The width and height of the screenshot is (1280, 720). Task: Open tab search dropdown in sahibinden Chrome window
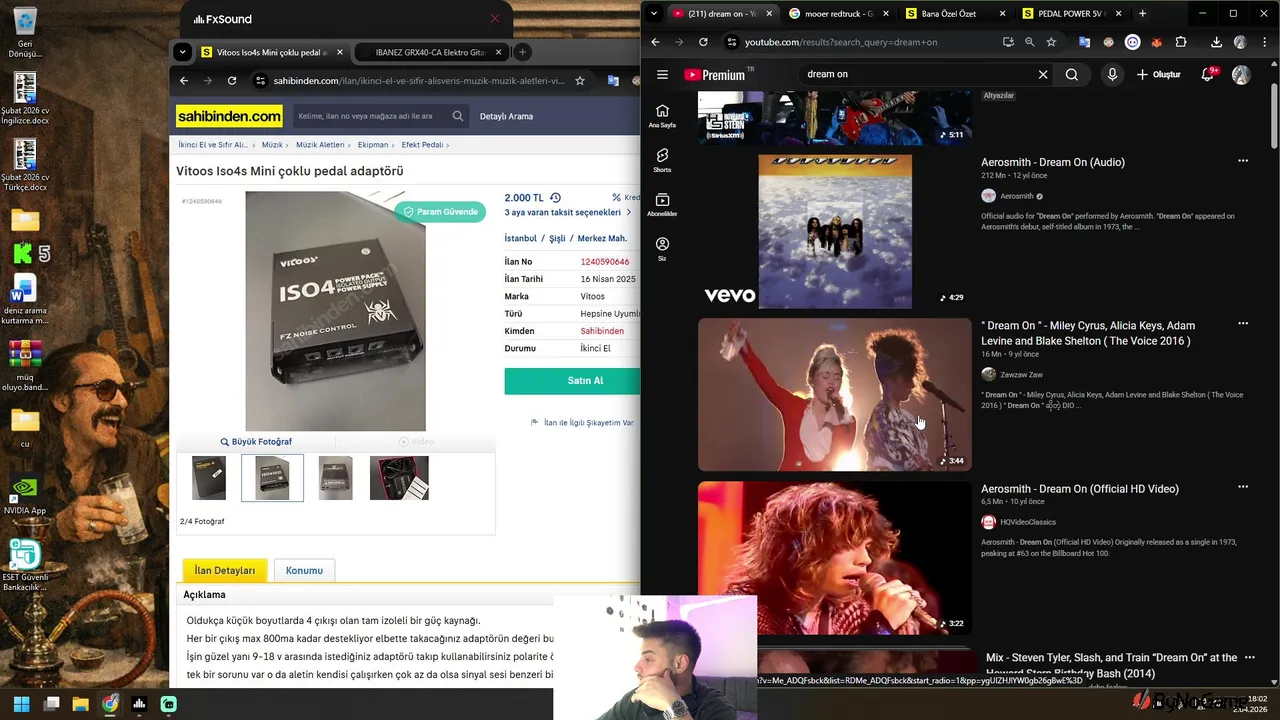(x=182, y=52)
